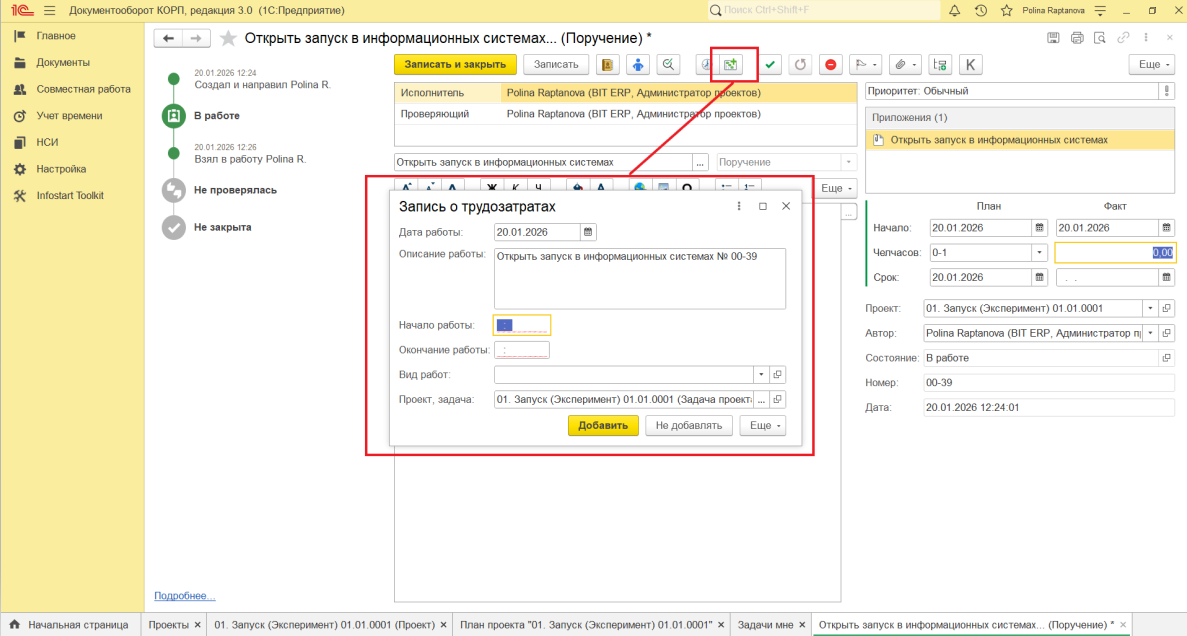The height and width of the screenshot is (636, 1187).
Task: Click the notifications bell icon
Action: coord(954,10)
